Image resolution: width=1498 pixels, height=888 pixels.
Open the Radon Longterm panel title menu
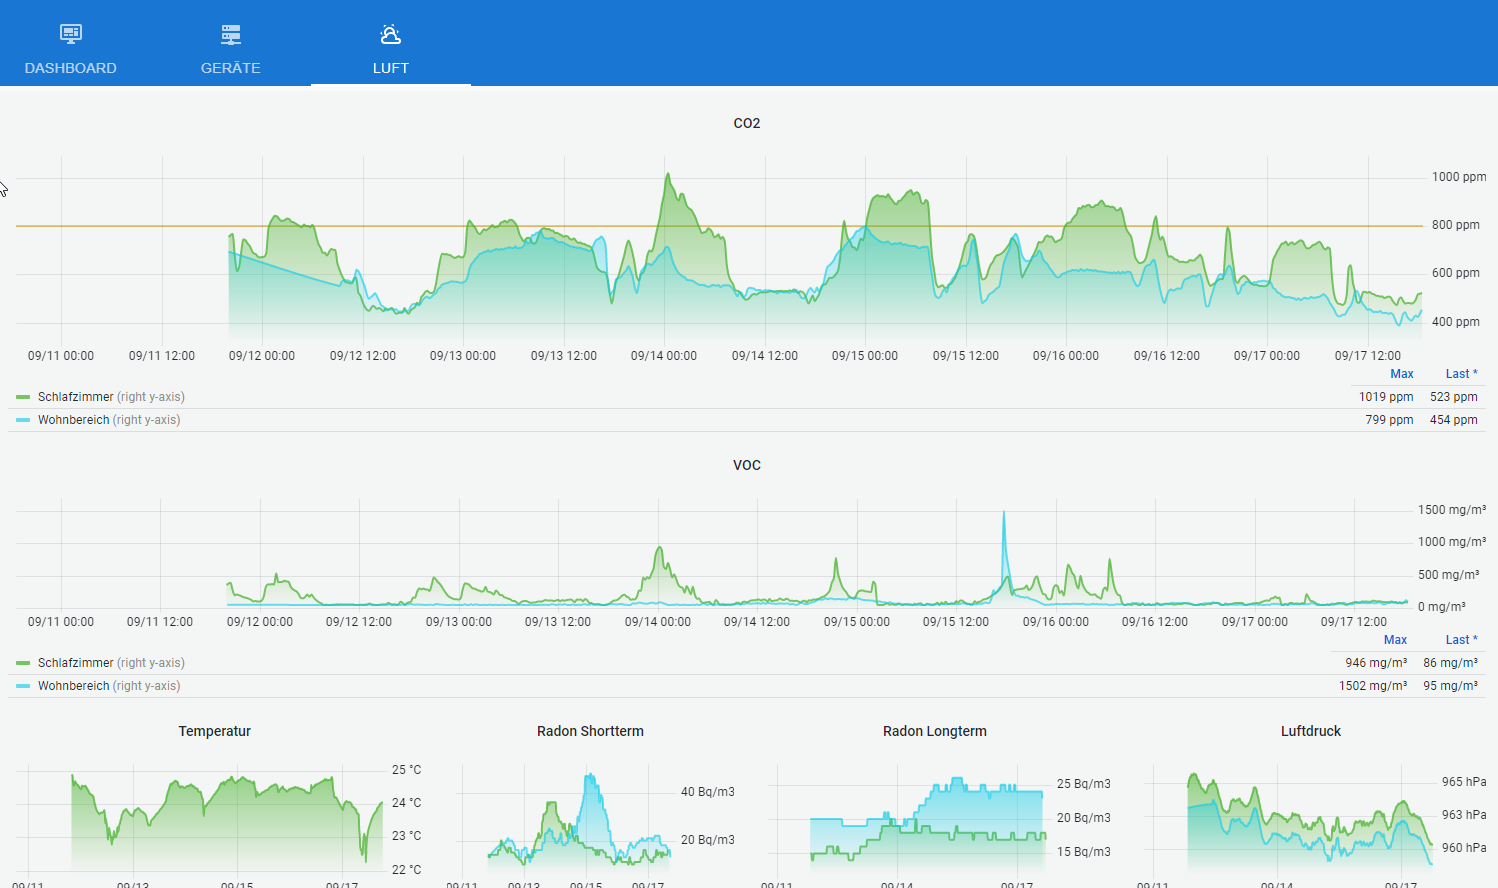935,731
